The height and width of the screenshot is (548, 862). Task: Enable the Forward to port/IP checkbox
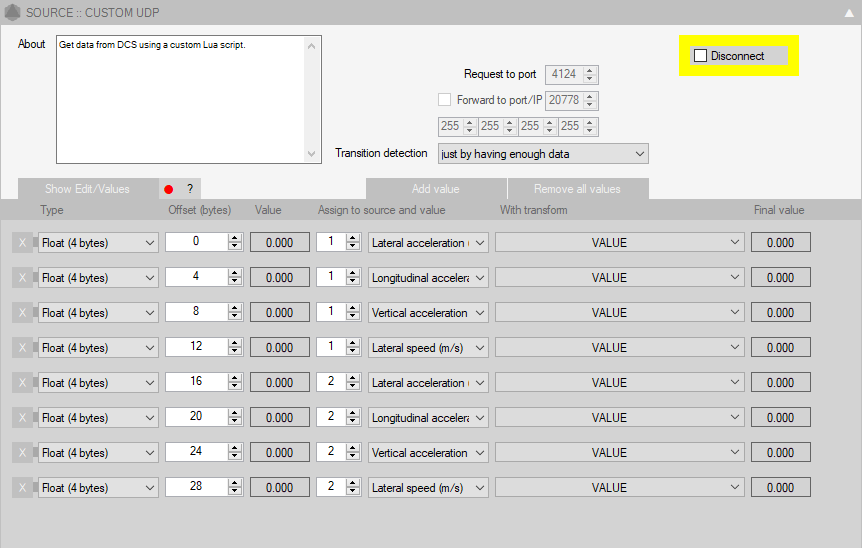[445, 100]
